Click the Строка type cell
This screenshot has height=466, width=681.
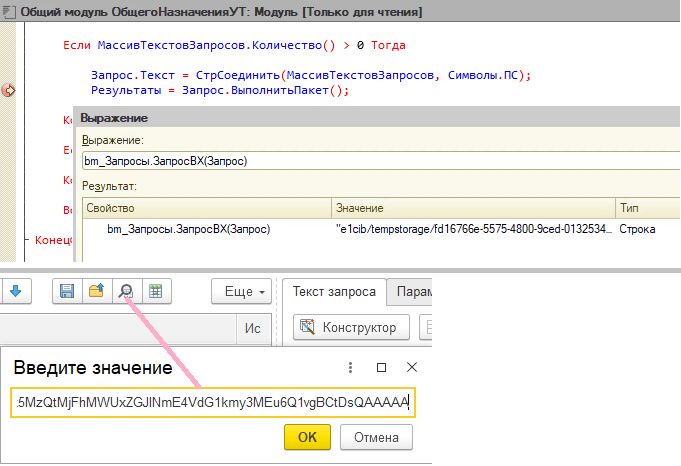click(637, 229)
